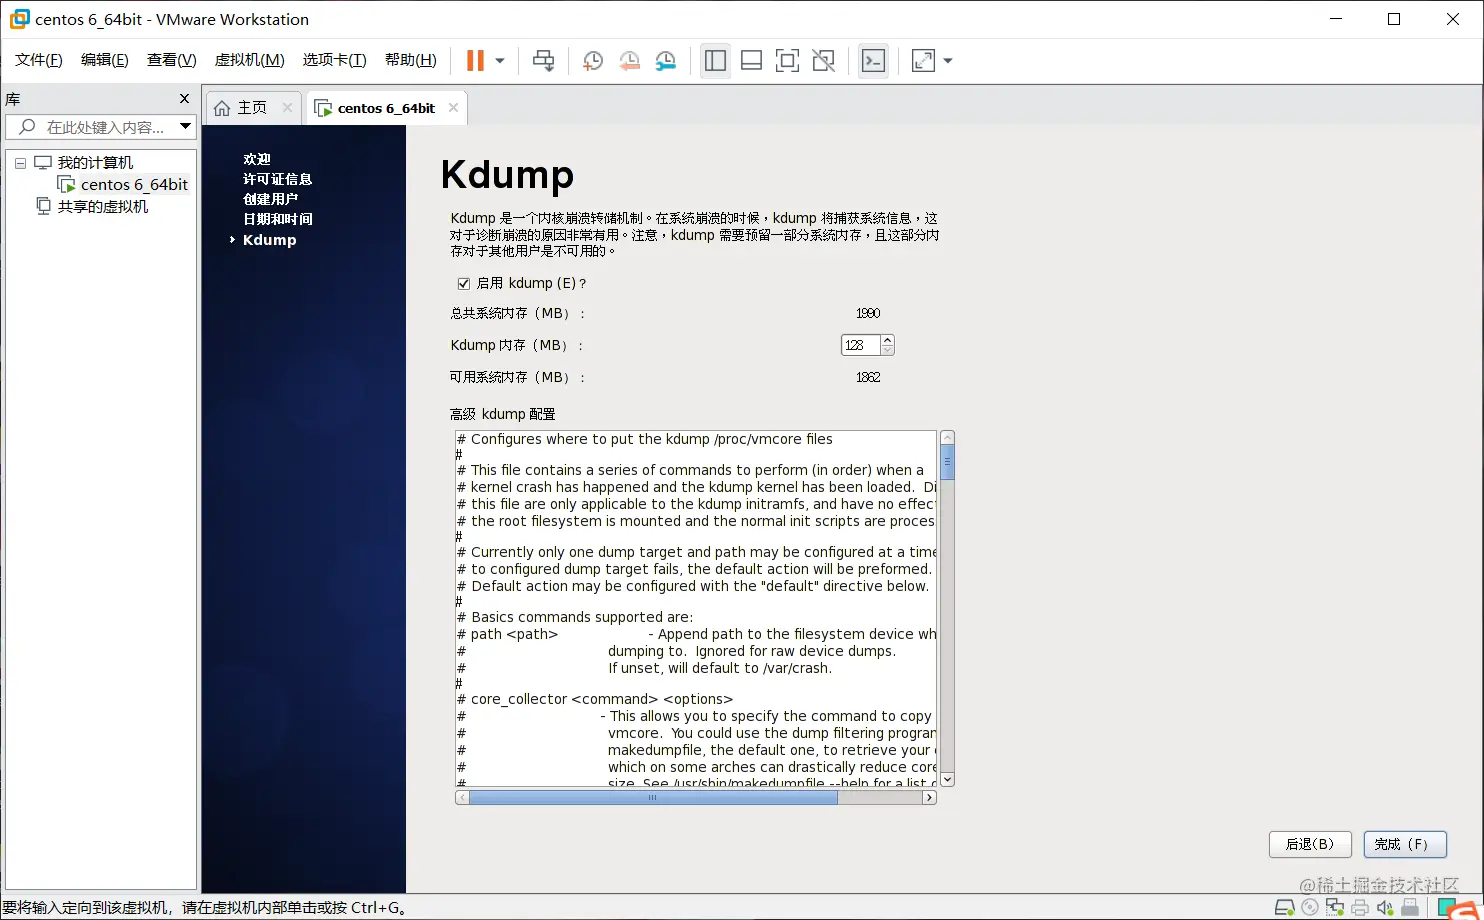Viewport: 1484px width, 920px height.
Task: Click the sound card status icon
Action: [1385, 908]
